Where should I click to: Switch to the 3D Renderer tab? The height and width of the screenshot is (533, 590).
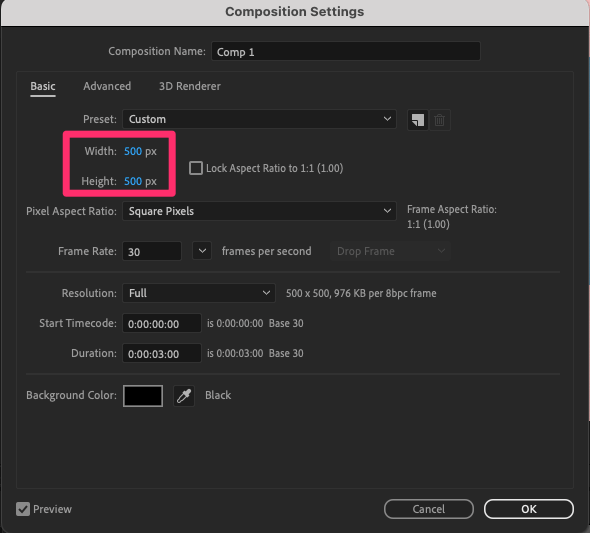tap(190, 86)
